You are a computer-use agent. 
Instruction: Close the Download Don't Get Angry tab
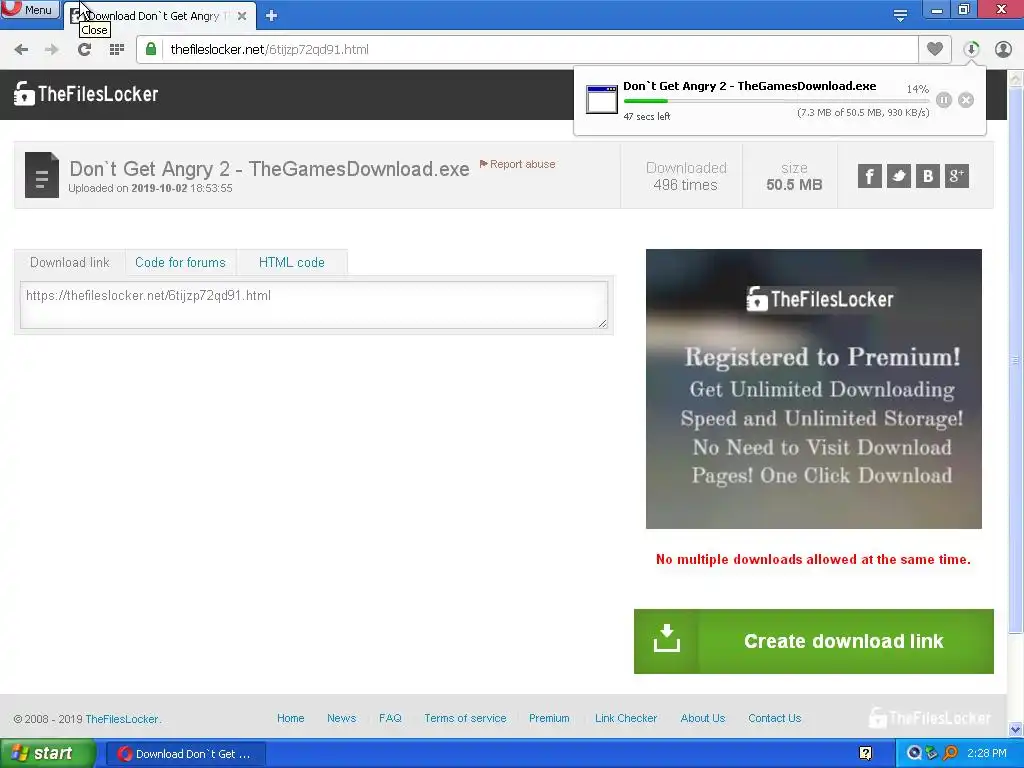pyautogui.click(x=242, y=16)
